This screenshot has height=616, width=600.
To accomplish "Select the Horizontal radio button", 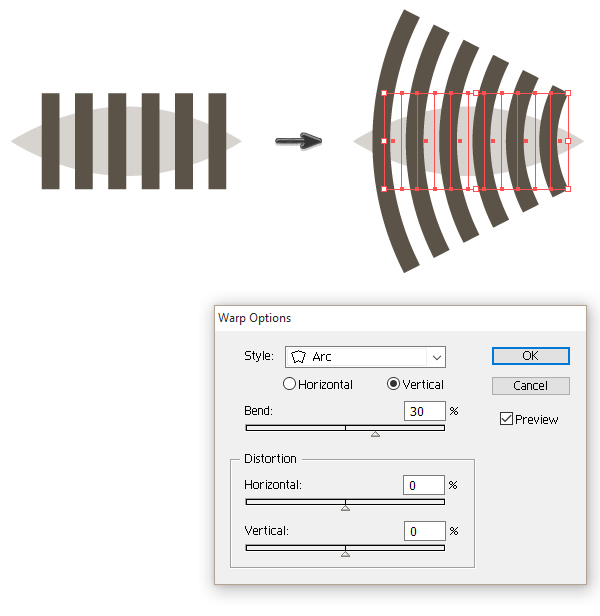I will point(290,384).
